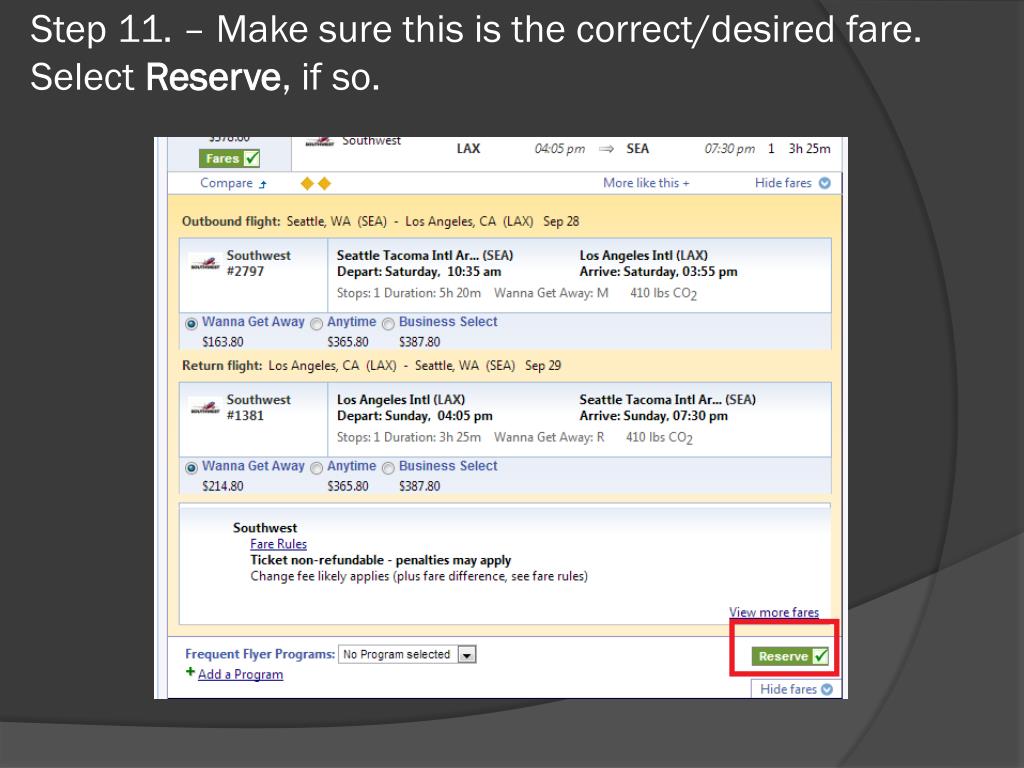Screen dimensions: 1024x768
Task: Click the 'Outbound flight:' header text
Action: pyautogui.click(x=231, y=221)
